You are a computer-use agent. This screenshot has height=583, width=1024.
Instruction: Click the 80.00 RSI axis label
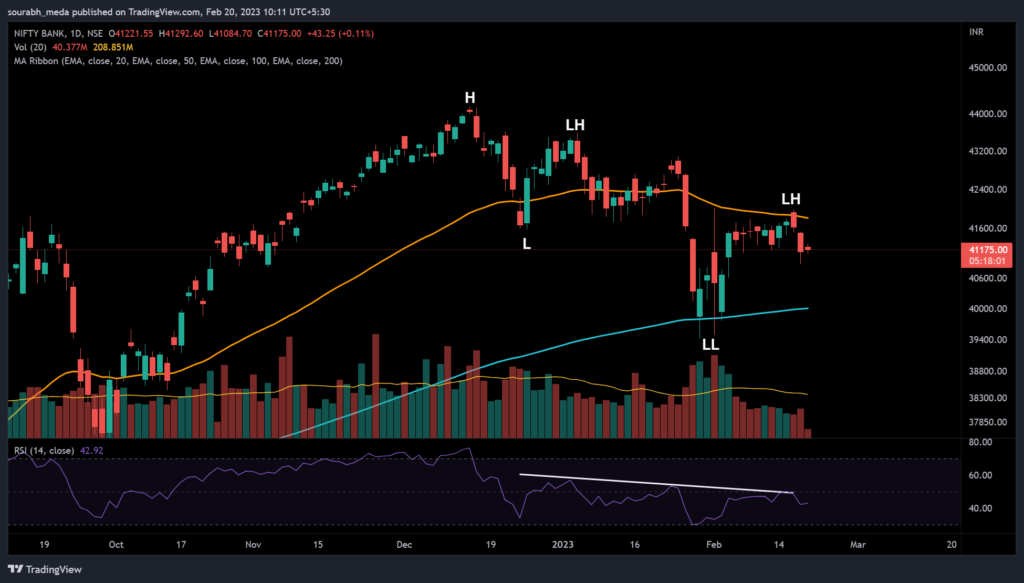(982, 443)
